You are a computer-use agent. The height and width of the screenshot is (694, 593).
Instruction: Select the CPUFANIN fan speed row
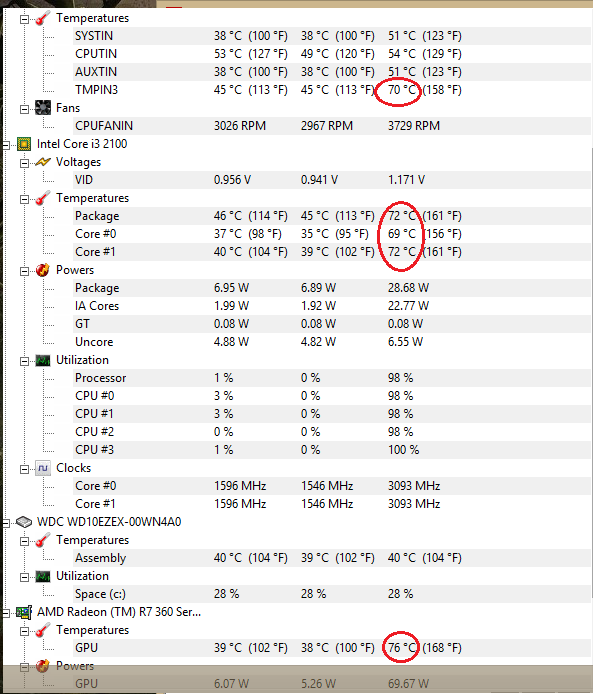click(332, 126)
